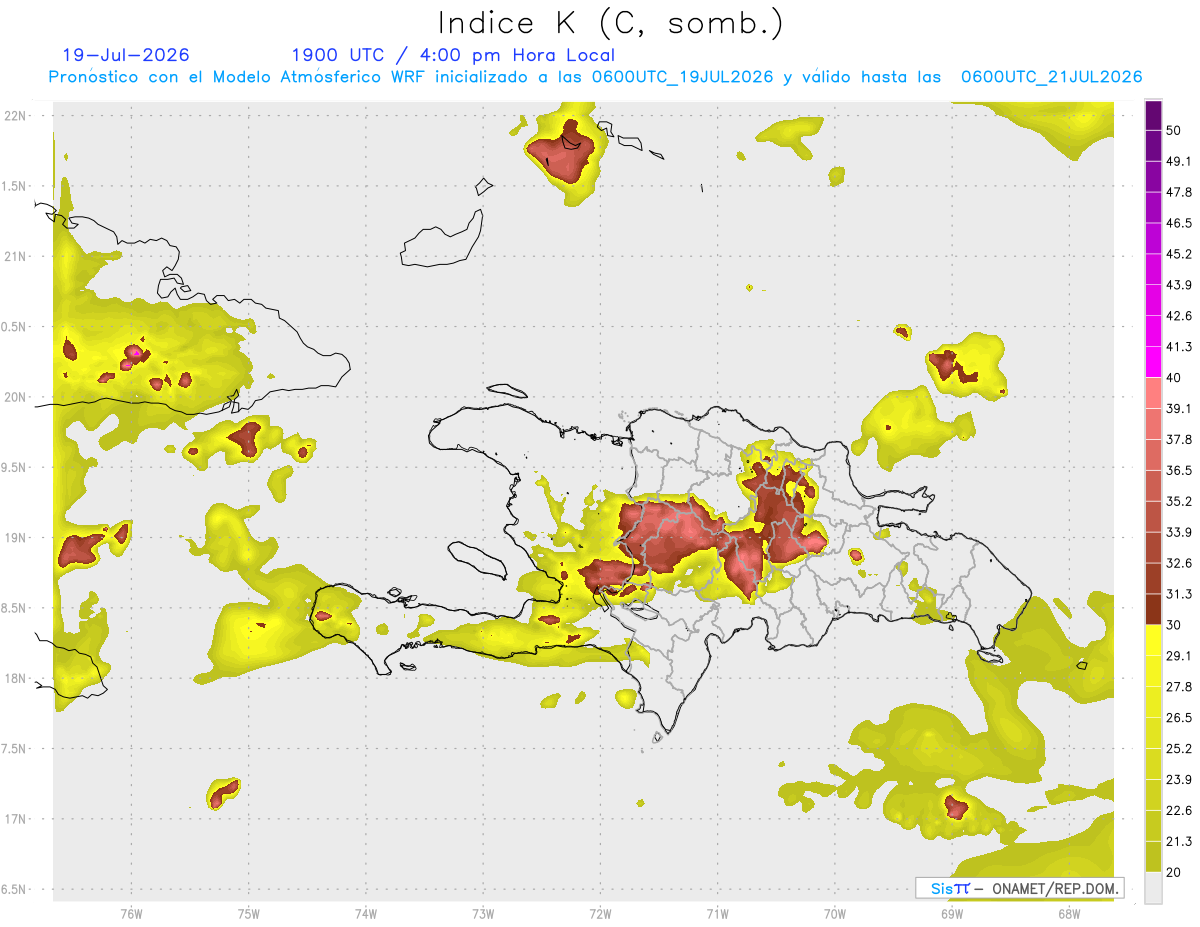
Task: Click the colorbar label "40"
Action: coord(1174,378)
